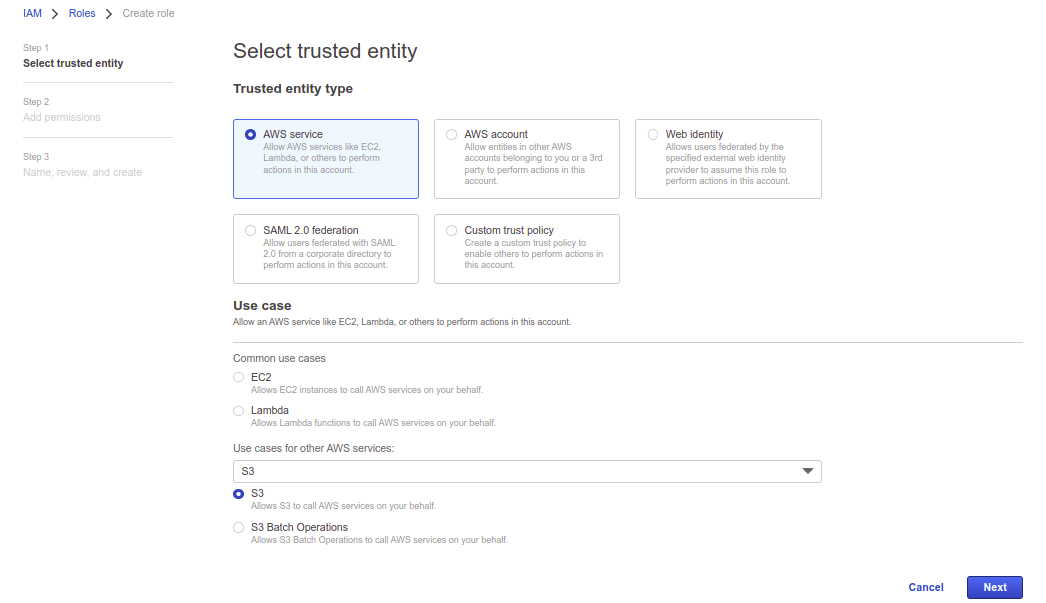Viewport: 1046px width, 603px height.
Task: Go to IAM breadcrumb link
Action: 32,14
